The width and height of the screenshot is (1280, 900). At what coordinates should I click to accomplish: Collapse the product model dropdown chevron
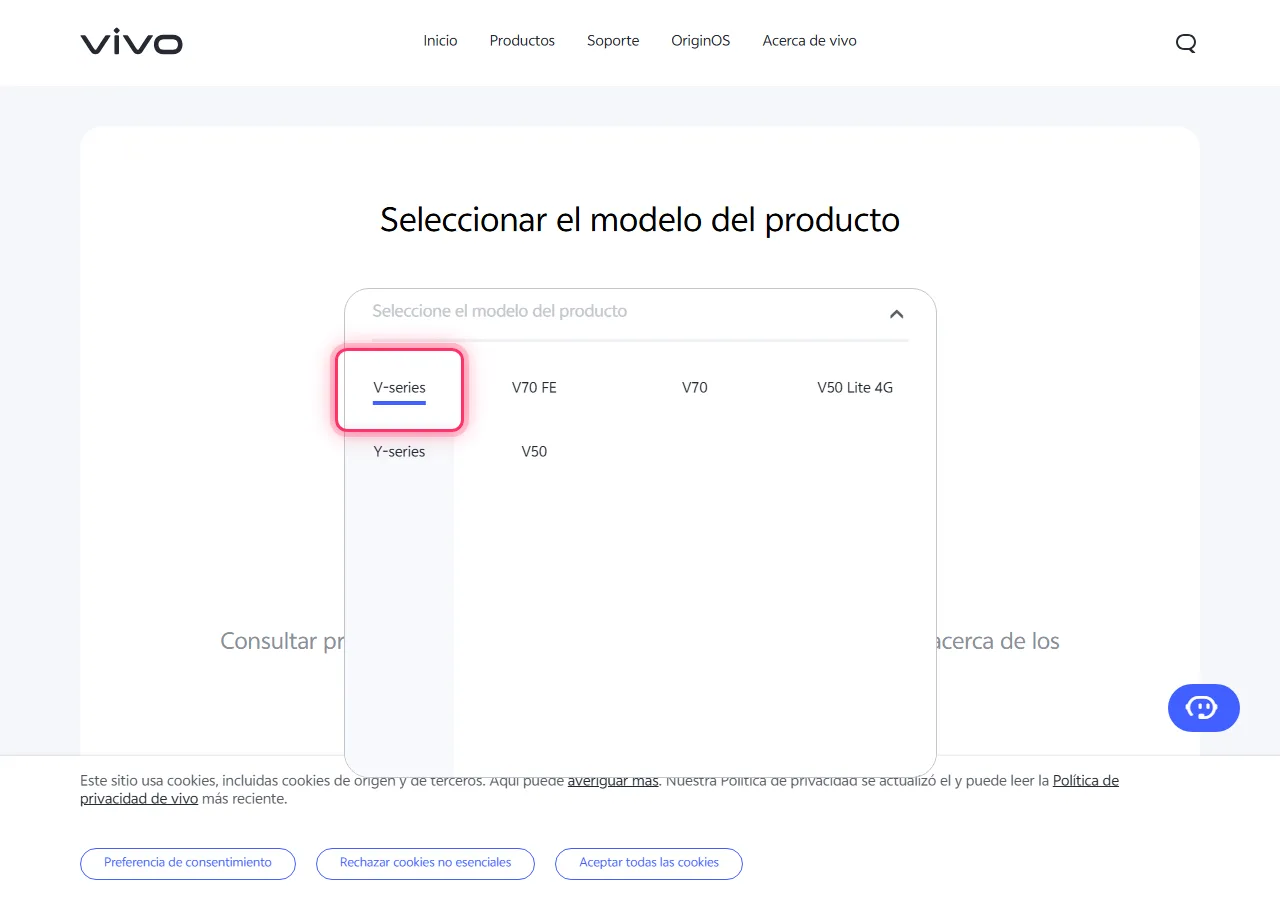coord(896,314)
